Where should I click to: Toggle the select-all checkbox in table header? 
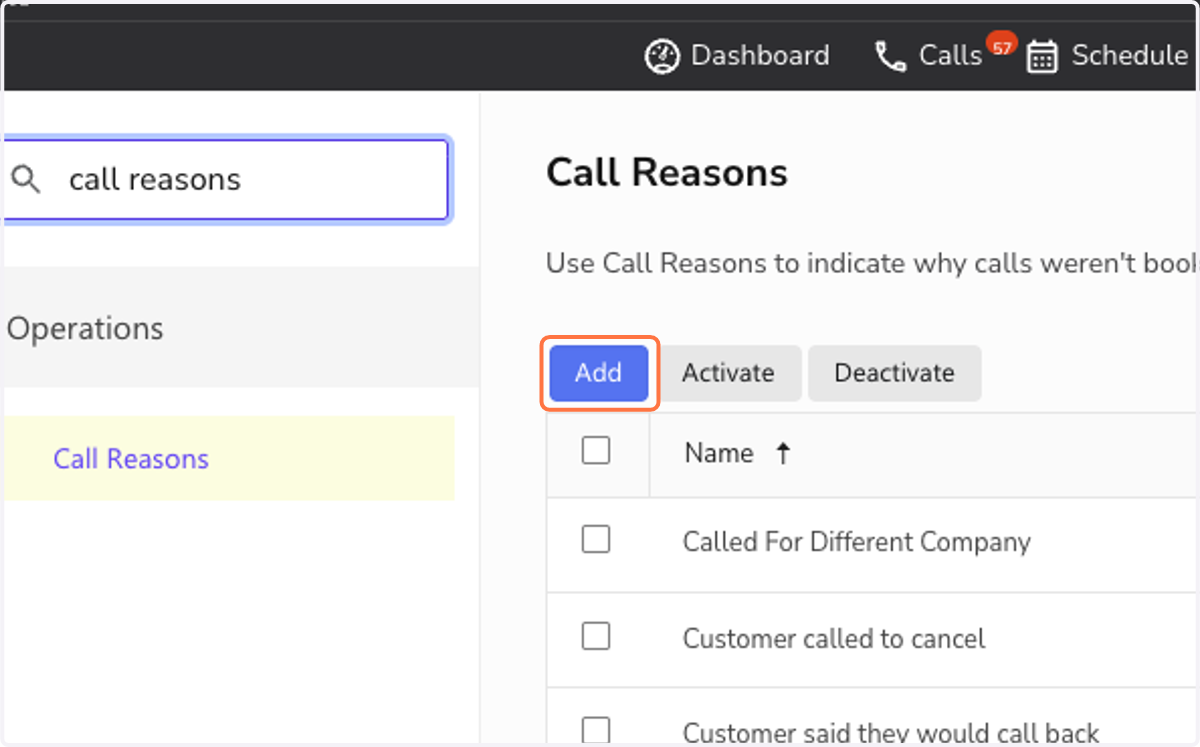596,452
